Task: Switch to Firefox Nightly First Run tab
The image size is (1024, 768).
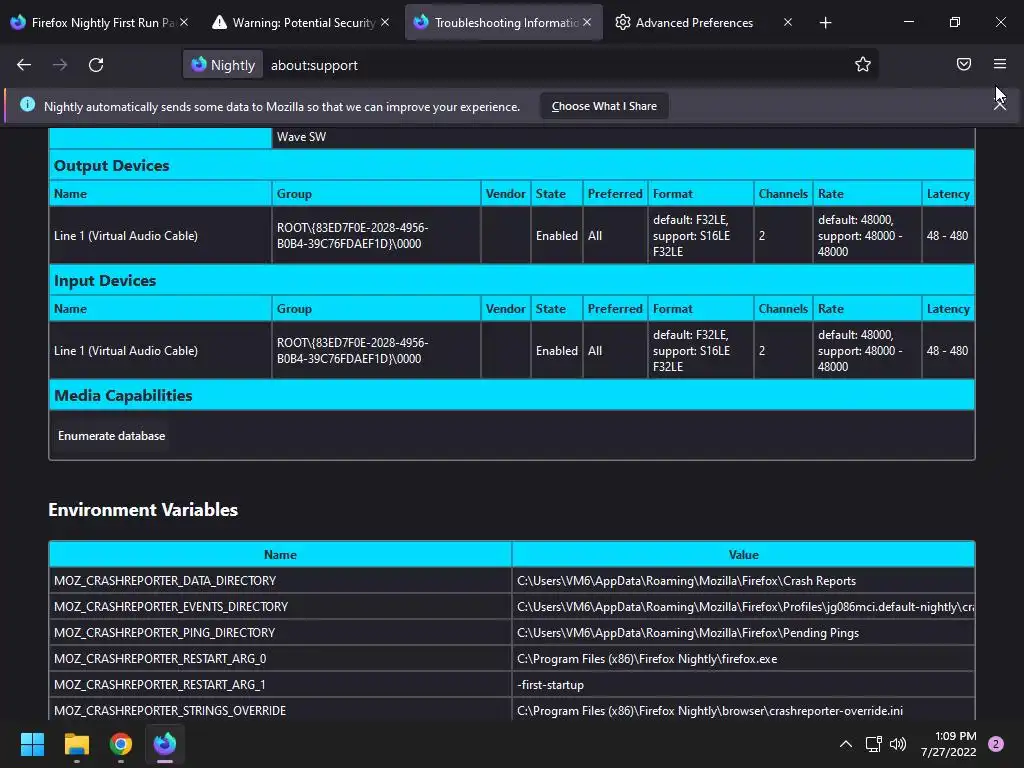Action: (x=98, y=23)
